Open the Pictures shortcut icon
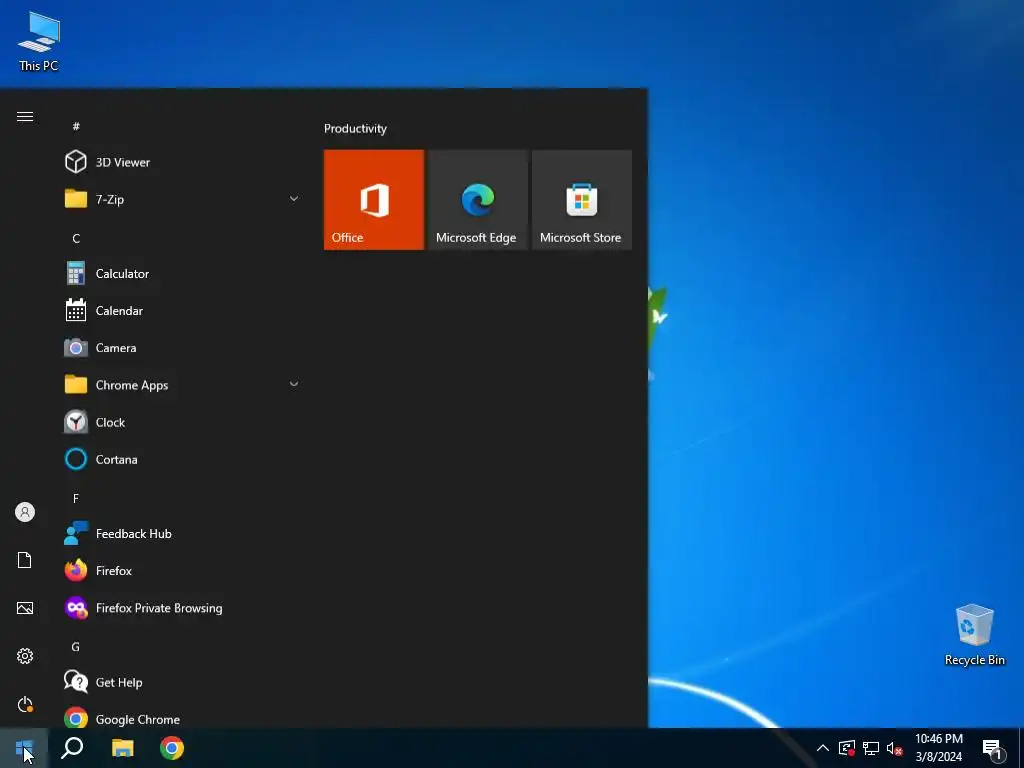The width and height of the screenshot is (1024, 768). point(25,608)
